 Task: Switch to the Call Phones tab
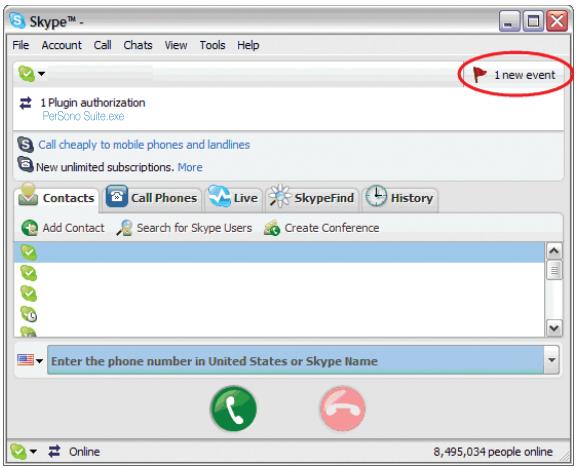tap(152, 199)
